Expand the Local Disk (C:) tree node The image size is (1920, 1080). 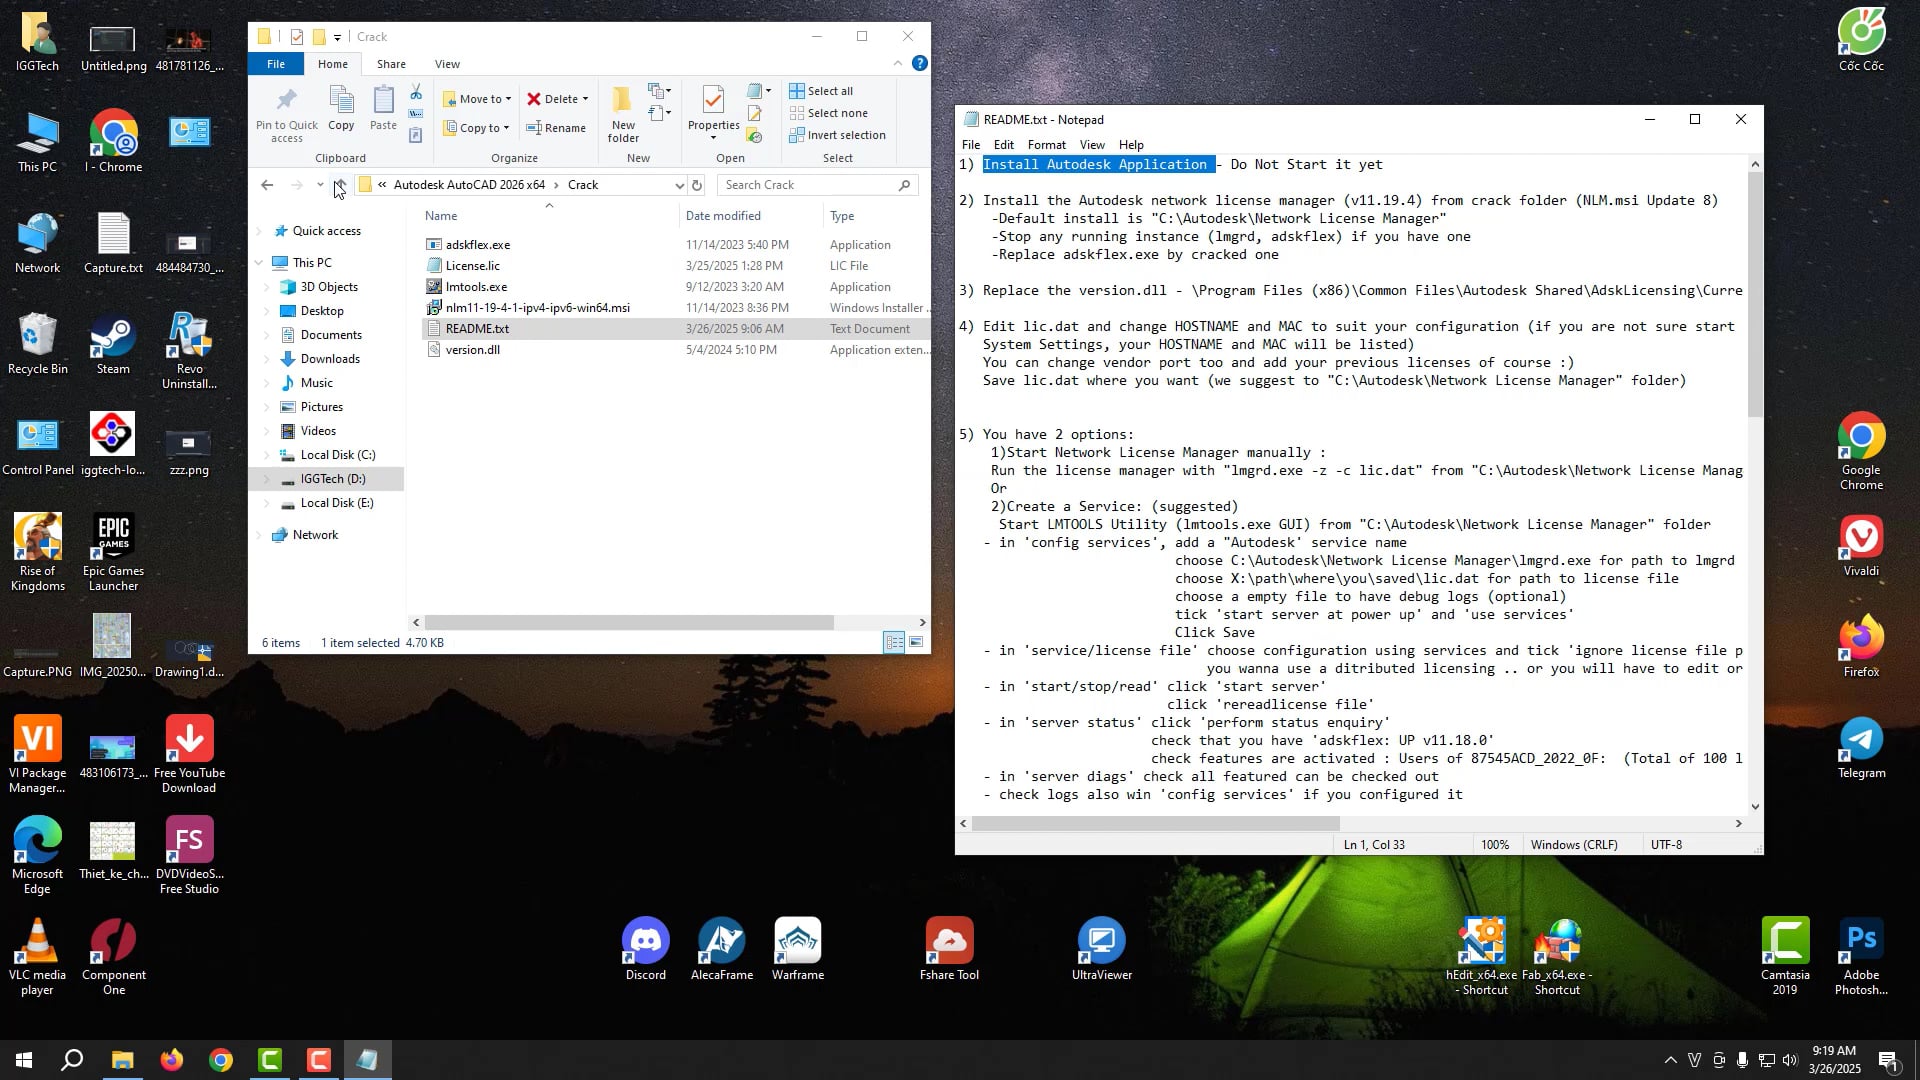(266, 455)
